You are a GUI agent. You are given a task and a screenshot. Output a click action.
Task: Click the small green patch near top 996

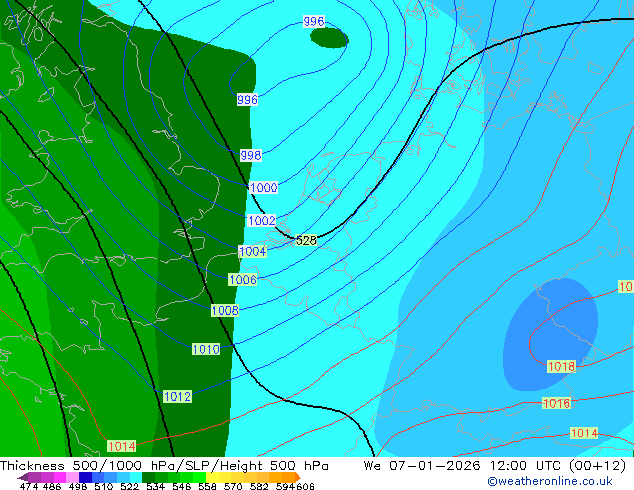(329, 38)
